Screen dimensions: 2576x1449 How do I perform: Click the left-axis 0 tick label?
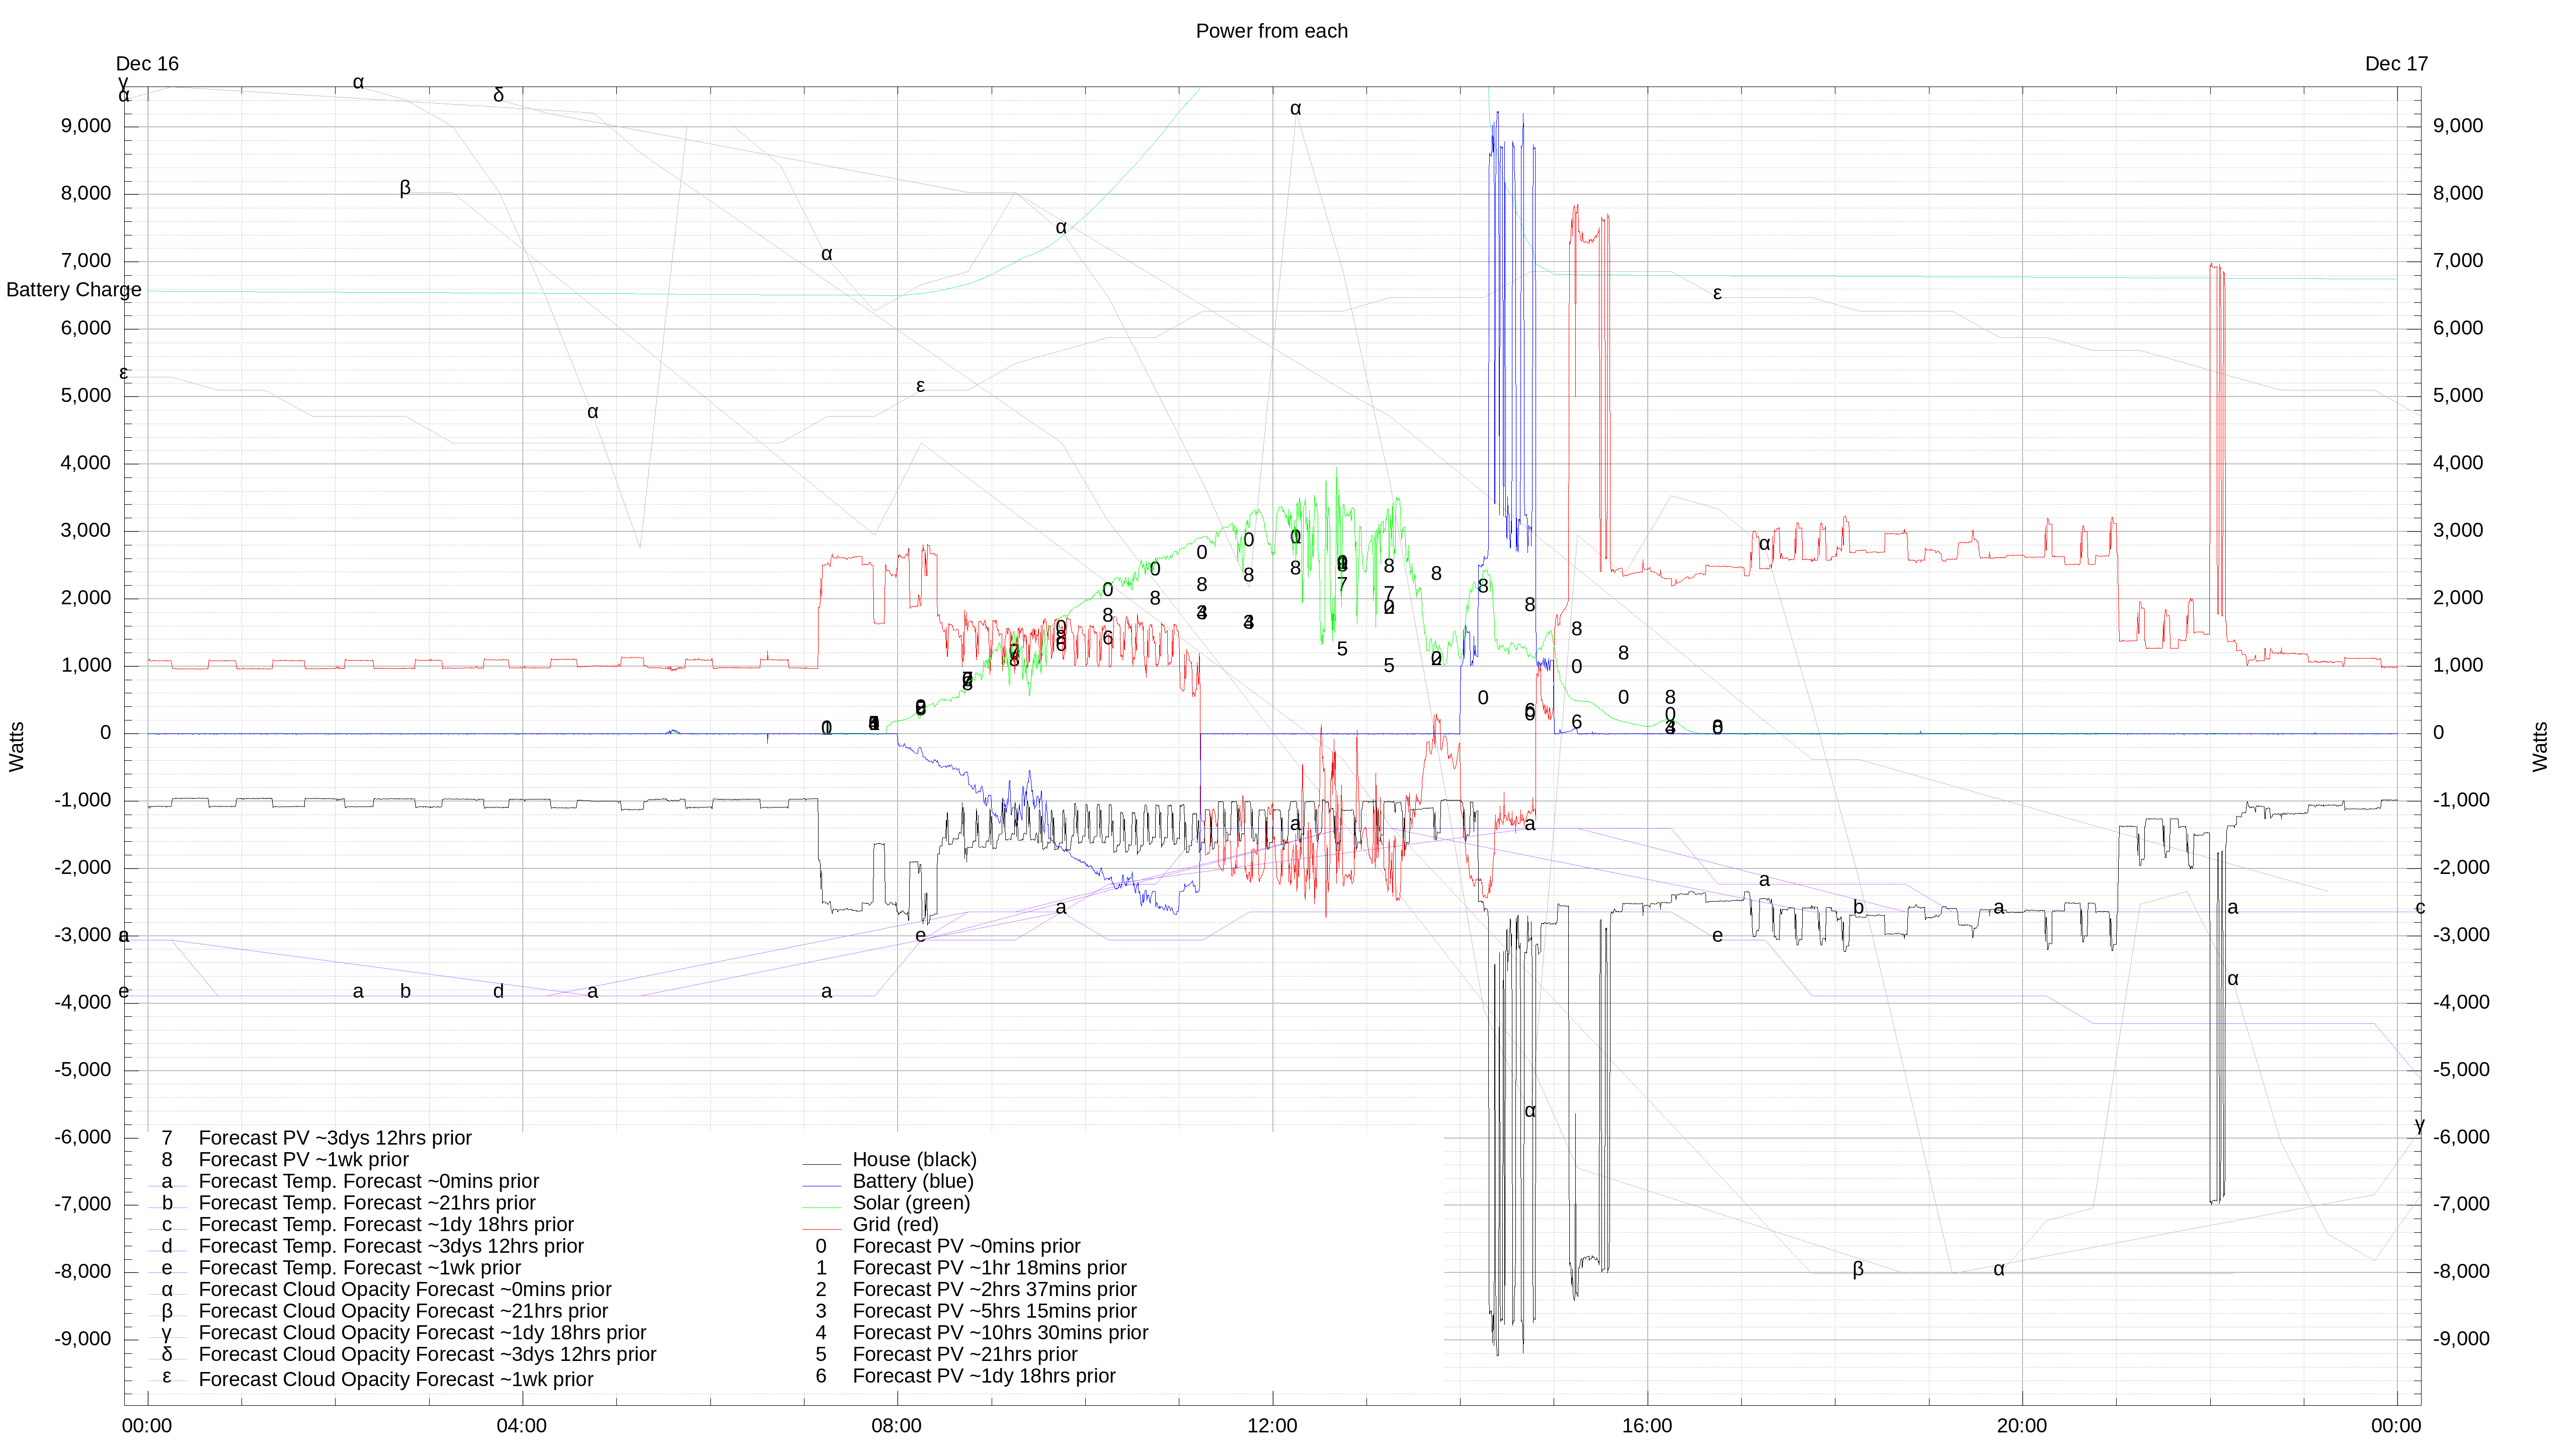(x=105, y=733)
